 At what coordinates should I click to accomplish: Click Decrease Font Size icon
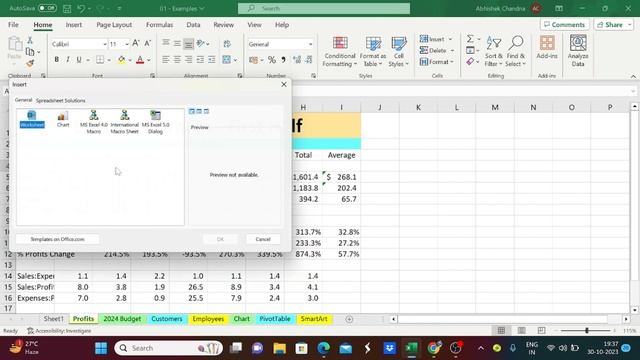click(x=147, y=43)
